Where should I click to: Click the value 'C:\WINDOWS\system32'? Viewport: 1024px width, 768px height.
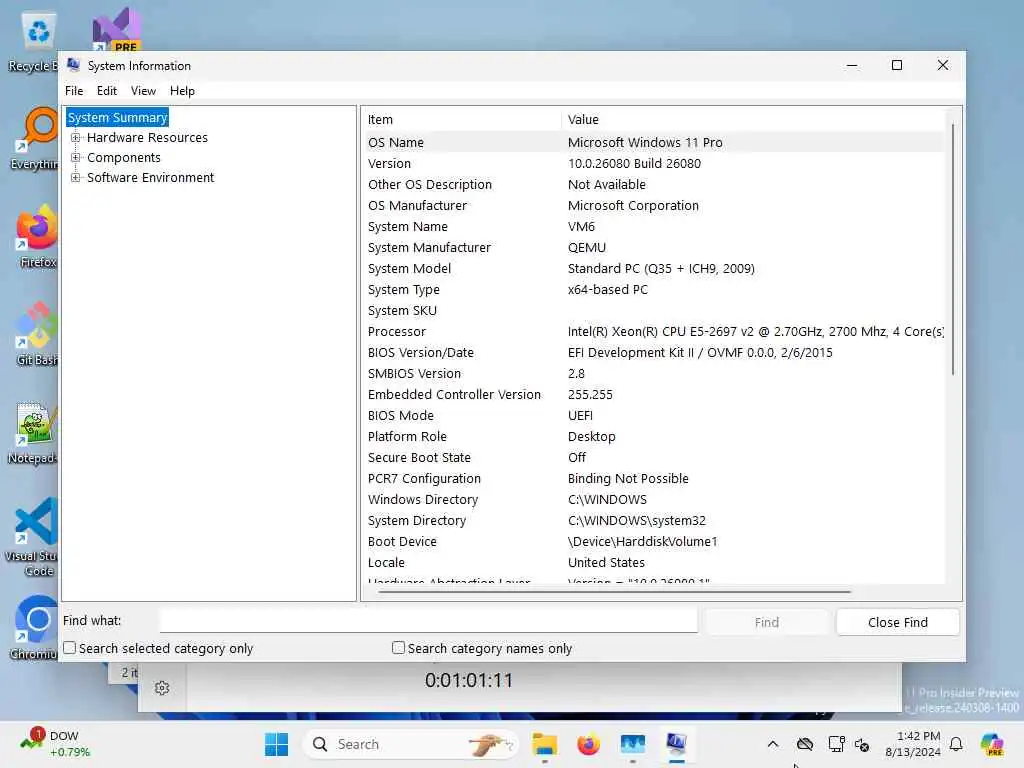pos(637,520)
